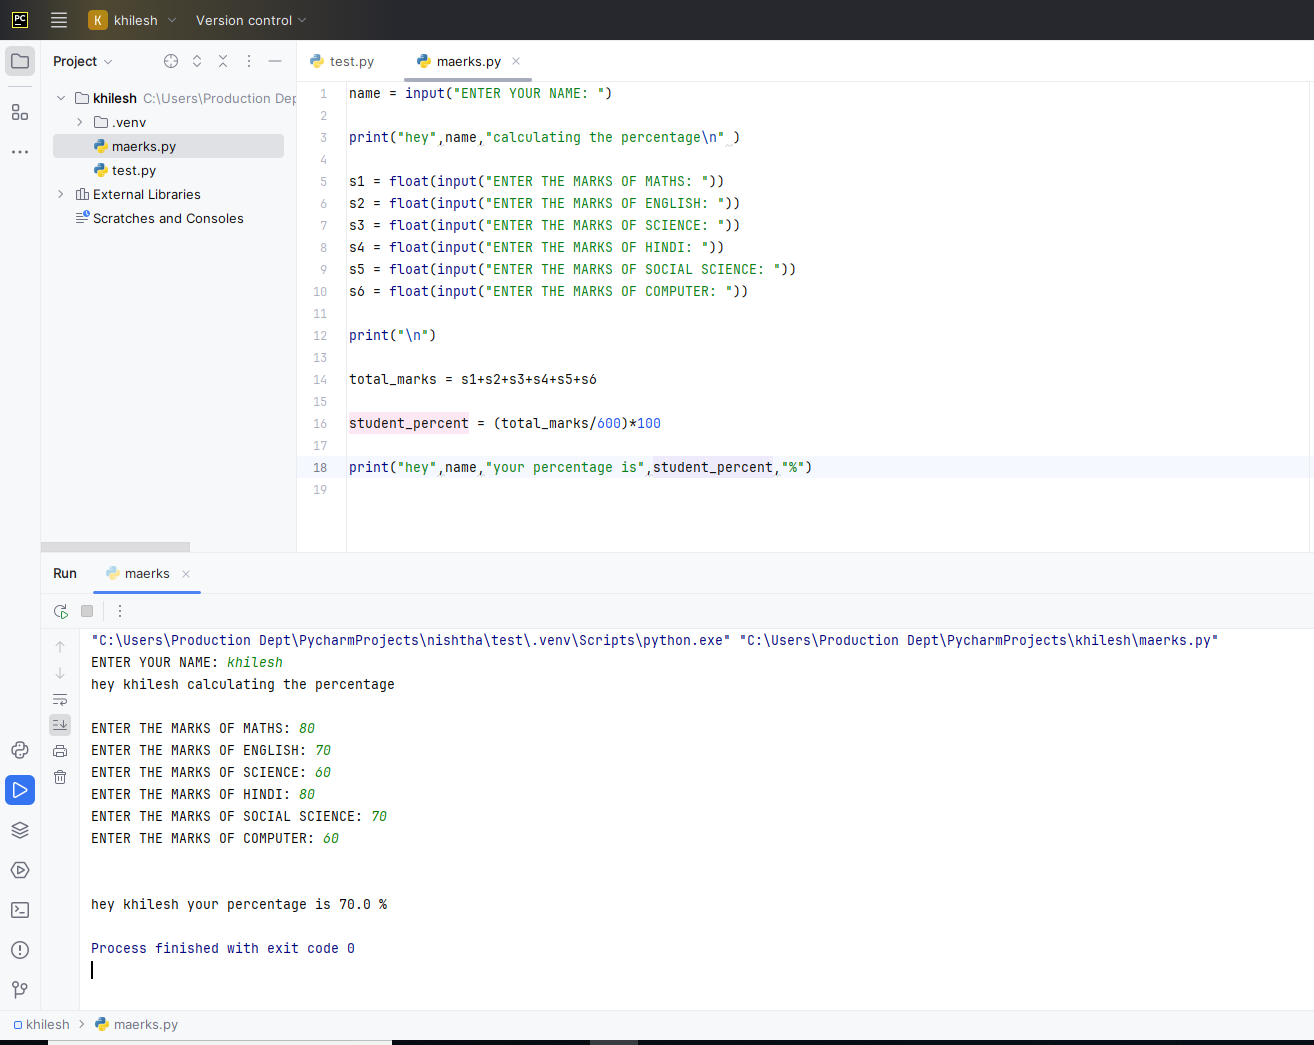Select opened file crosshair icon
The image size is (1314, 1045).
(171, 61)
